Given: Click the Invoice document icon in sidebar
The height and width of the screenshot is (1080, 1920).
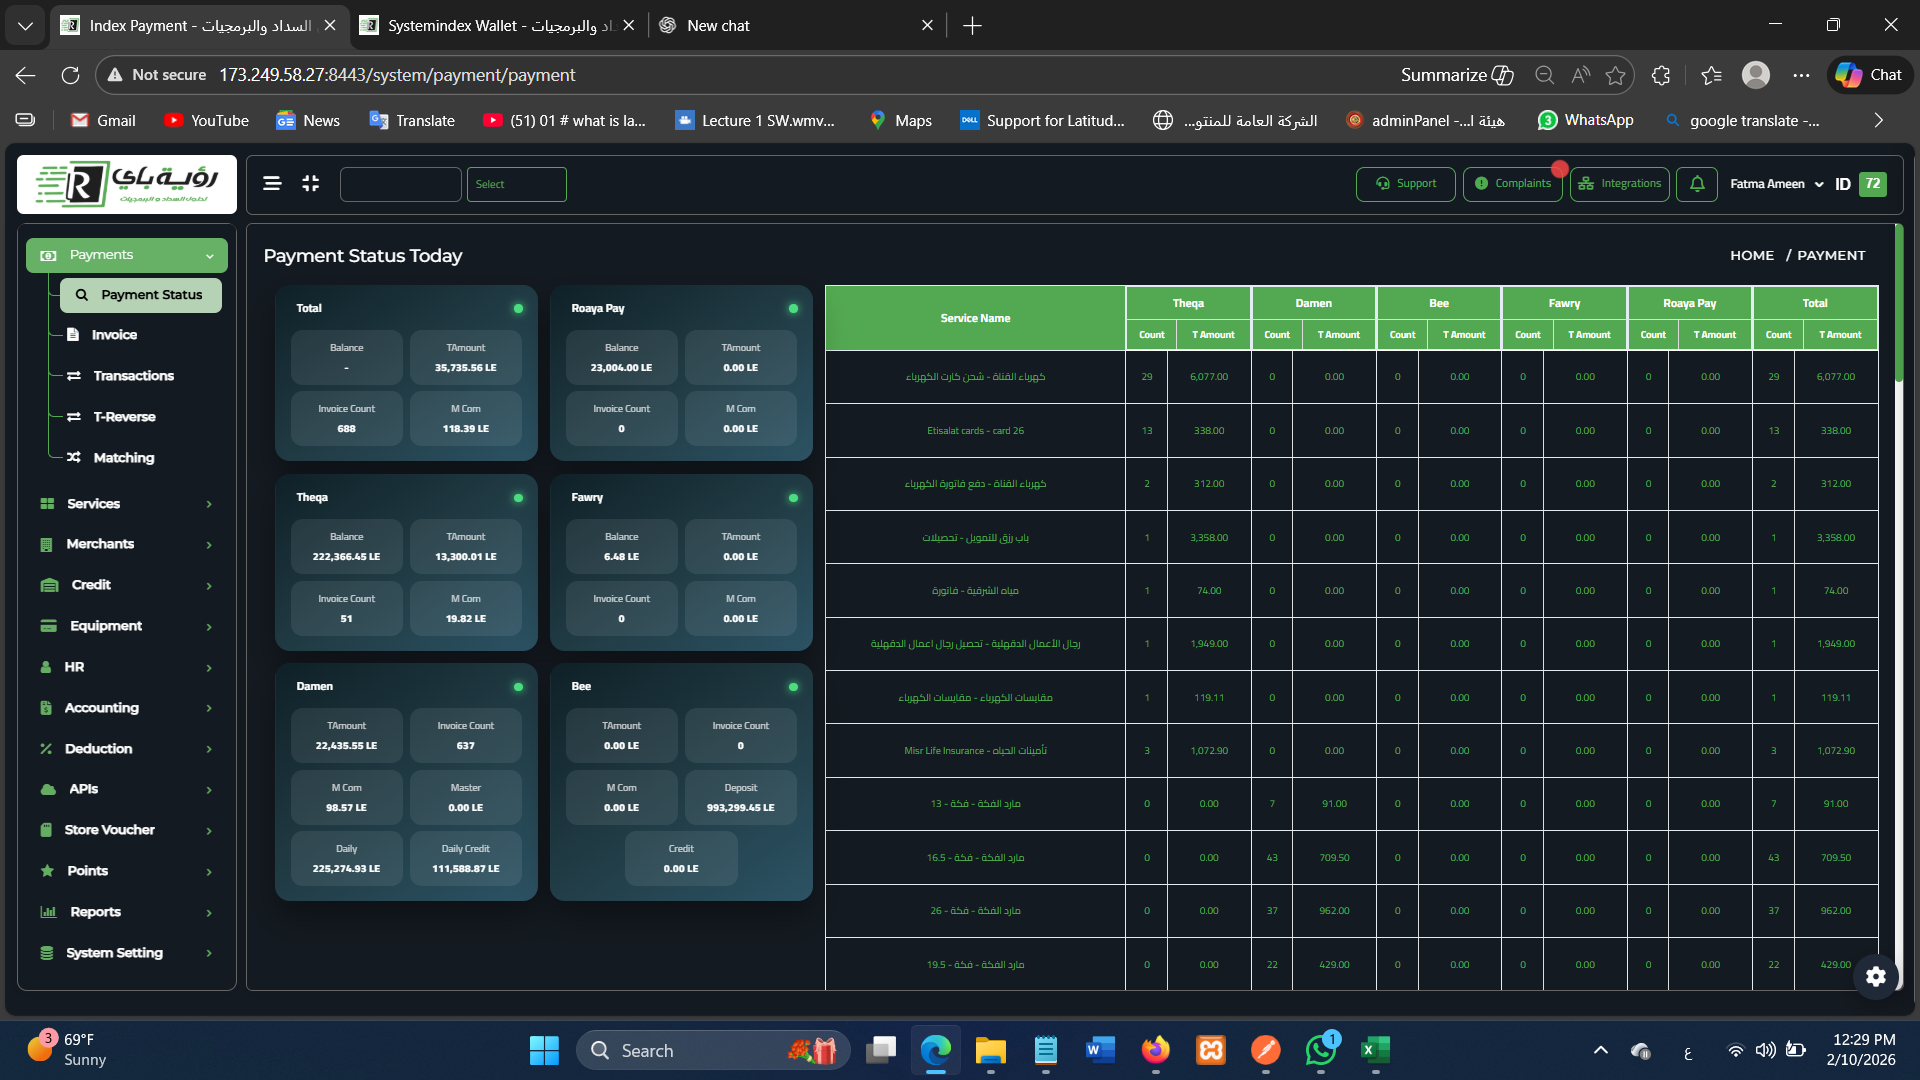Looking at the screenshot, I should [73, 335].
